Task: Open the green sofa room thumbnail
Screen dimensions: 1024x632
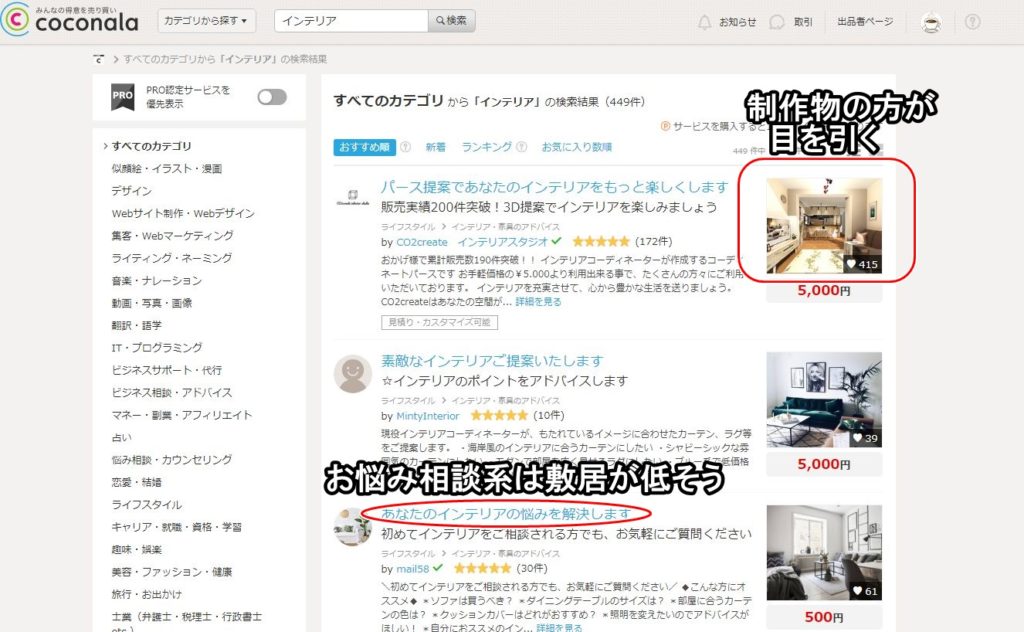Action: [824, 400]
